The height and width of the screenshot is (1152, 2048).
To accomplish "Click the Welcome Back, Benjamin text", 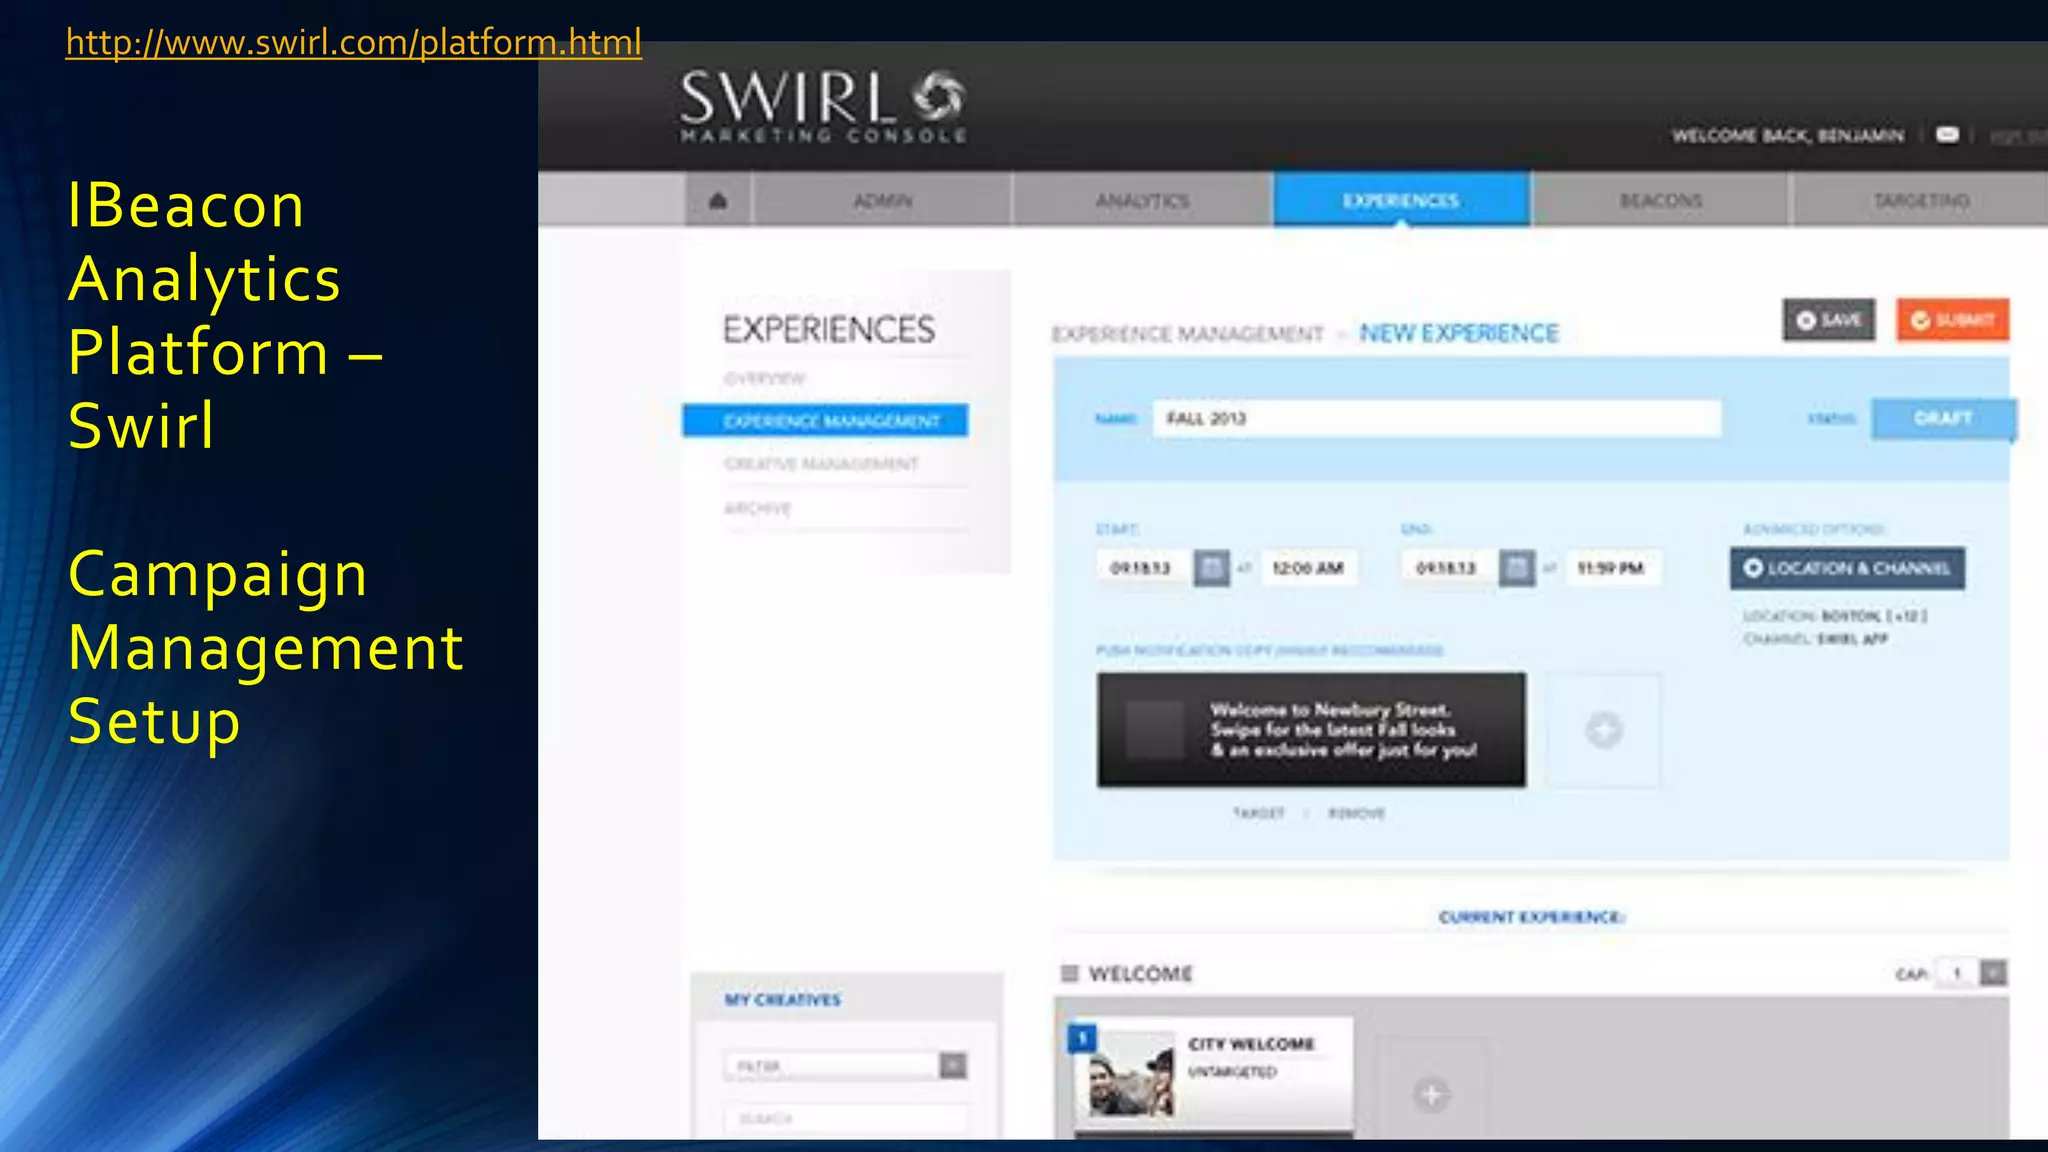I will tap(1788, 135).
